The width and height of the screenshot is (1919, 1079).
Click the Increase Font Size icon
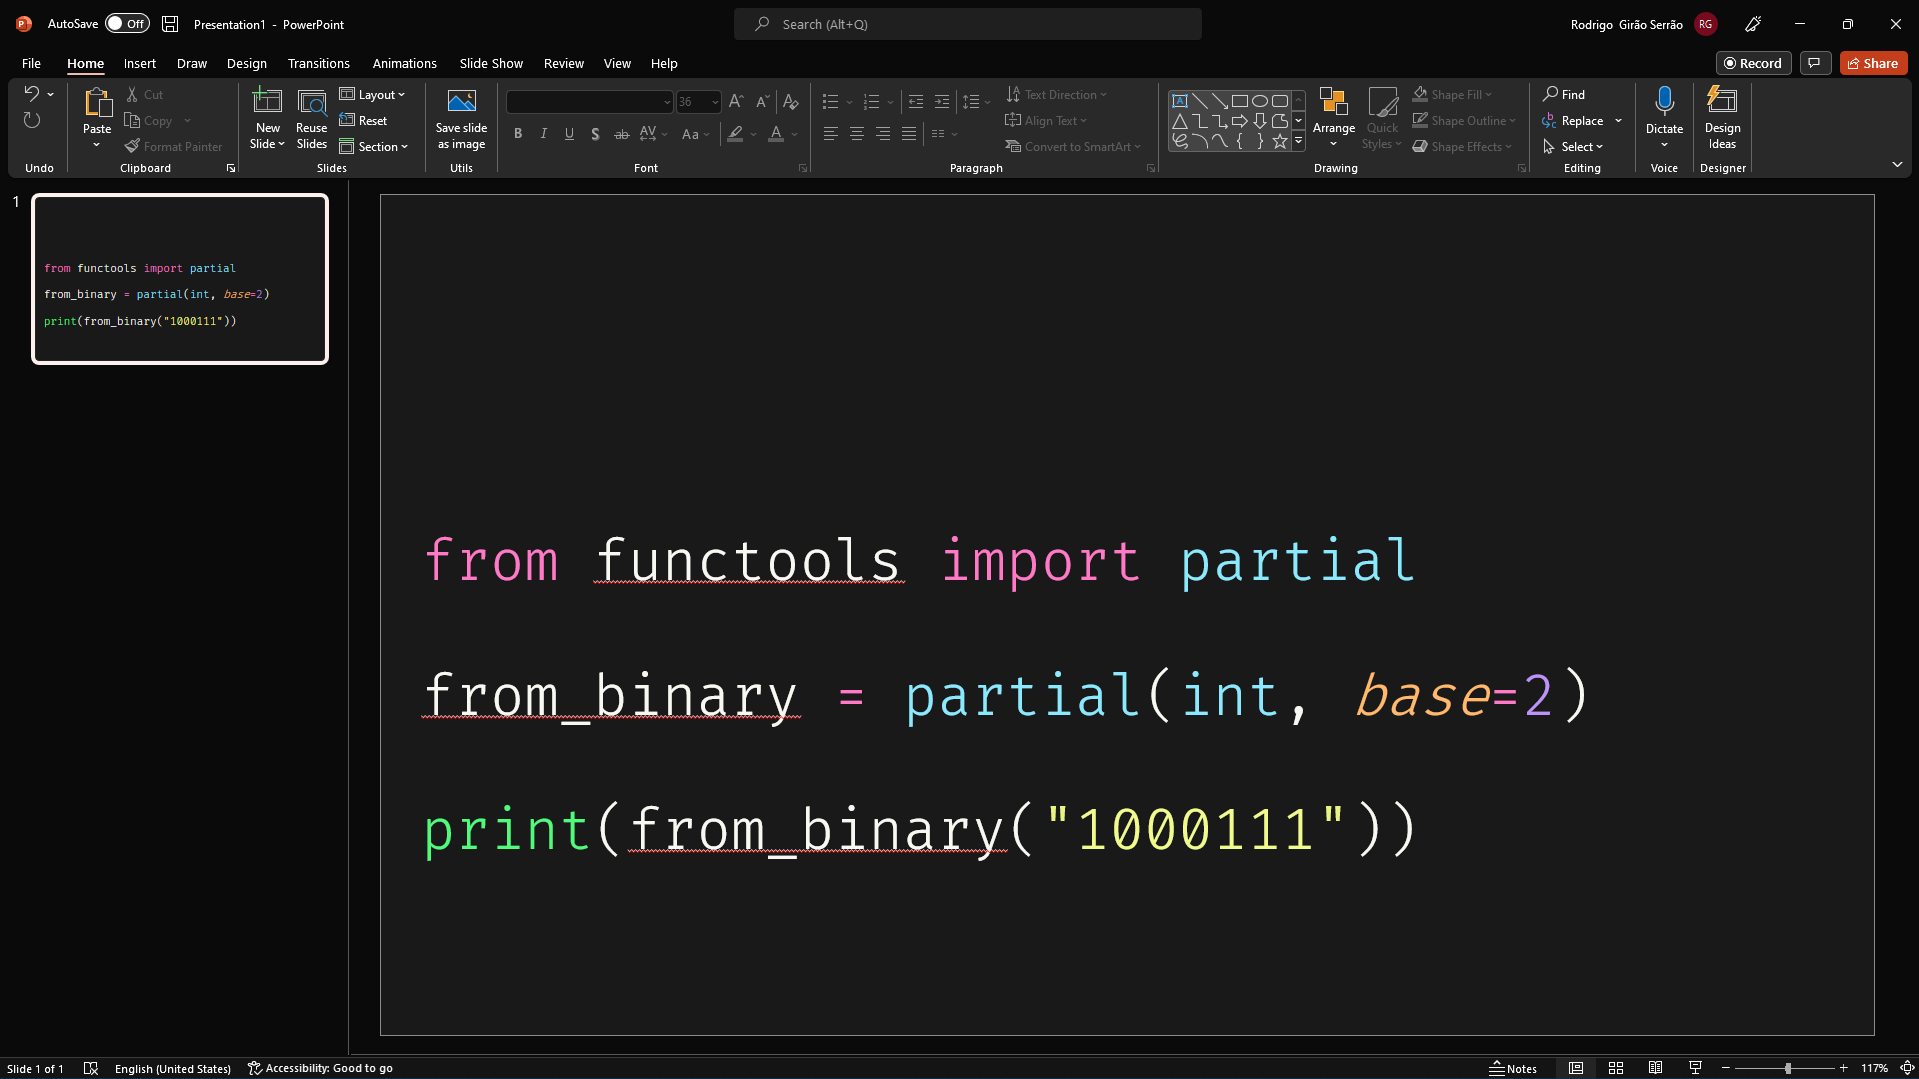pos(735,101)
